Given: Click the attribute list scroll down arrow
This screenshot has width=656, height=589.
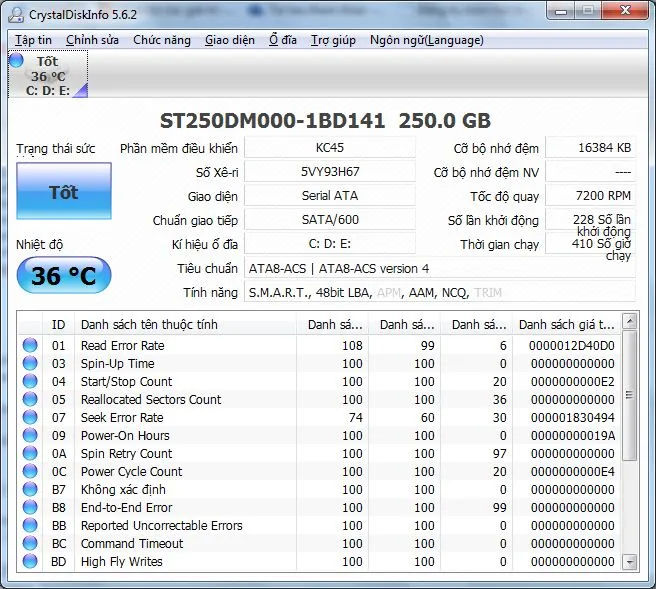Looking at the screenshot, I should pyautogui.click(x=630, y=562).
